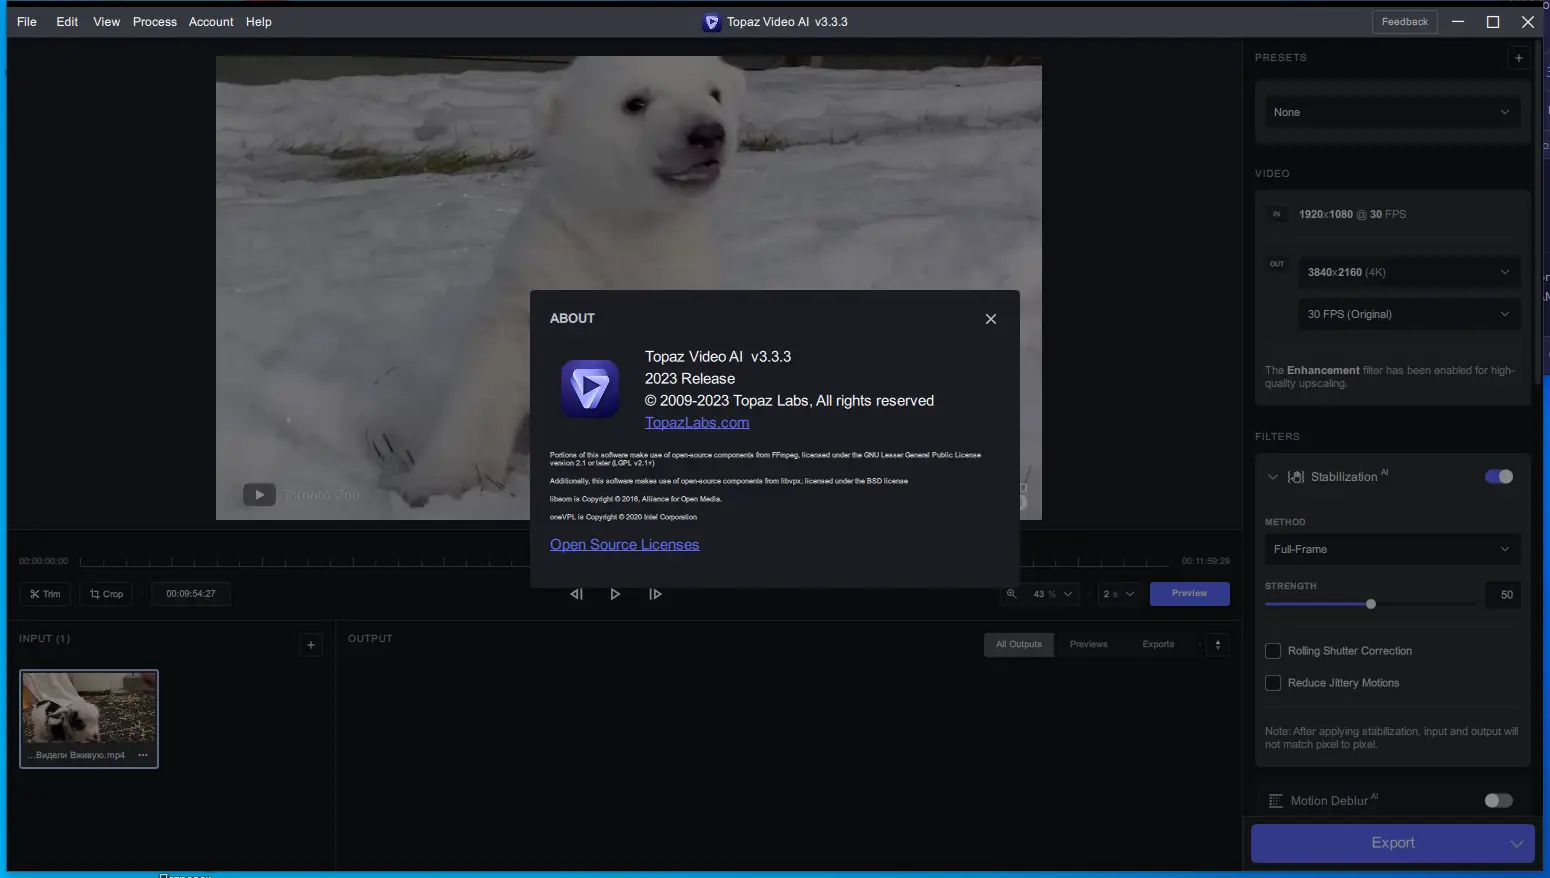The width and height of the screenshot is (1550, 878).
Task: Open the 2 s preview duration dropdown
Action: click(1119, 594)
